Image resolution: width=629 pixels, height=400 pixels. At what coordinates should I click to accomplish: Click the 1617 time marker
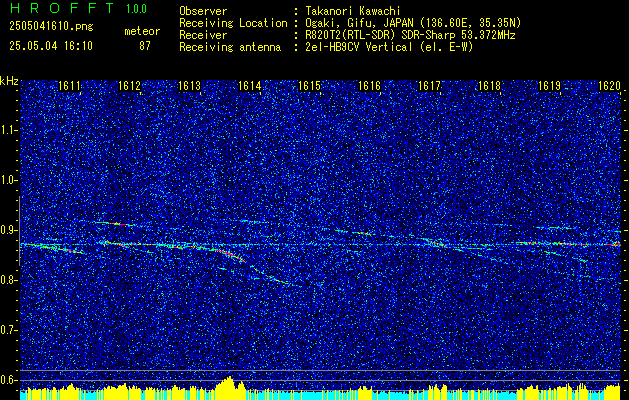[x=429, y=86]
